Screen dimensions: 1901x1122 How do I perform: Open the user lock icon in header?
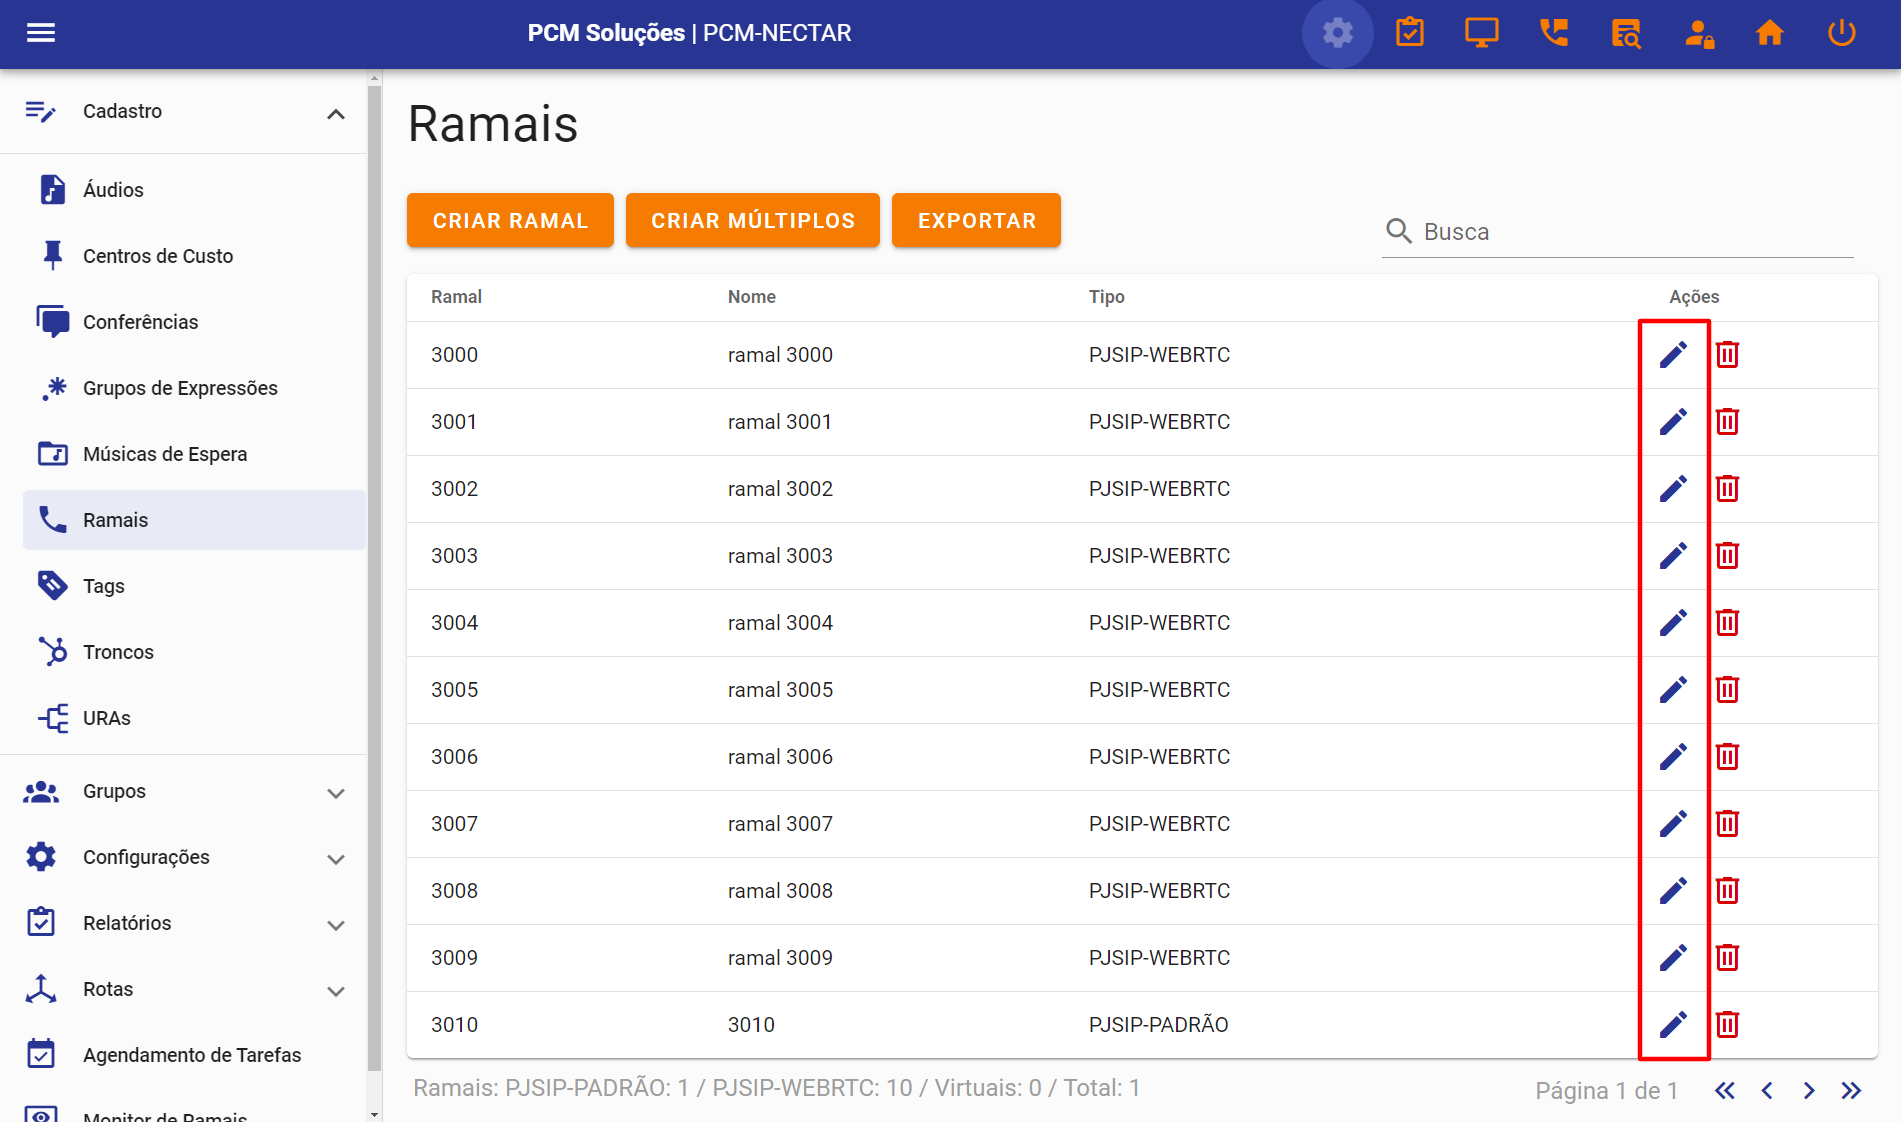[x=1698, y=33]
